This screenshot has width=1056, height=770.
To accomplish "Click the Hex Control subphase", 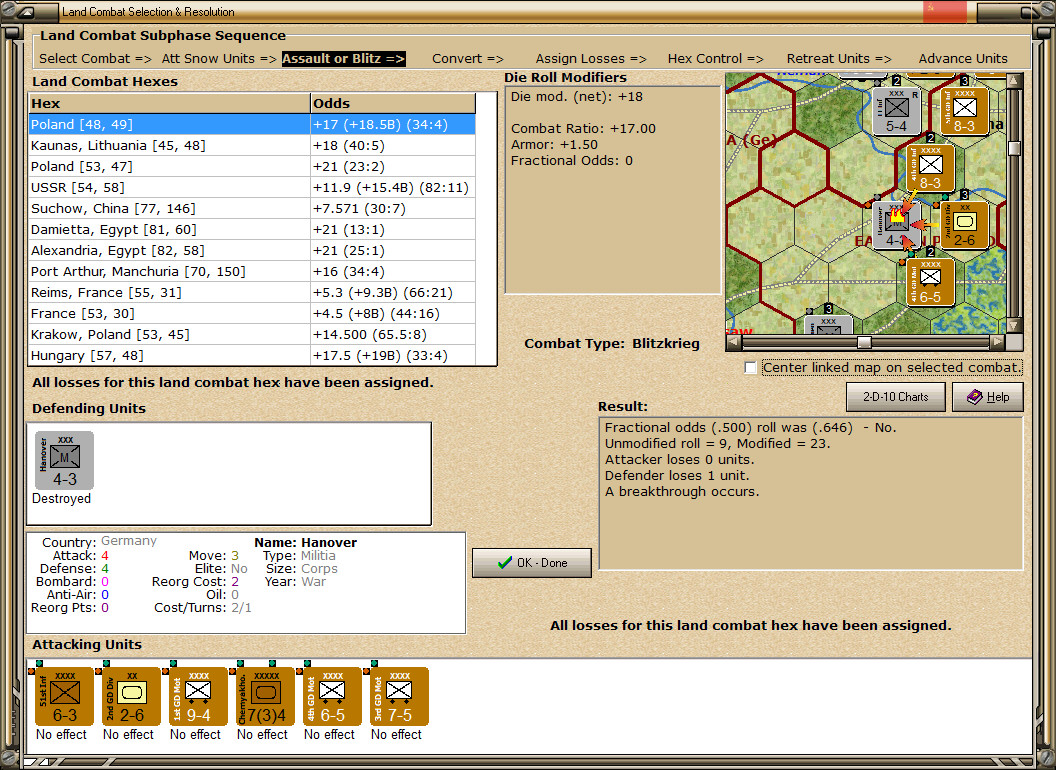I will (715, 59).
